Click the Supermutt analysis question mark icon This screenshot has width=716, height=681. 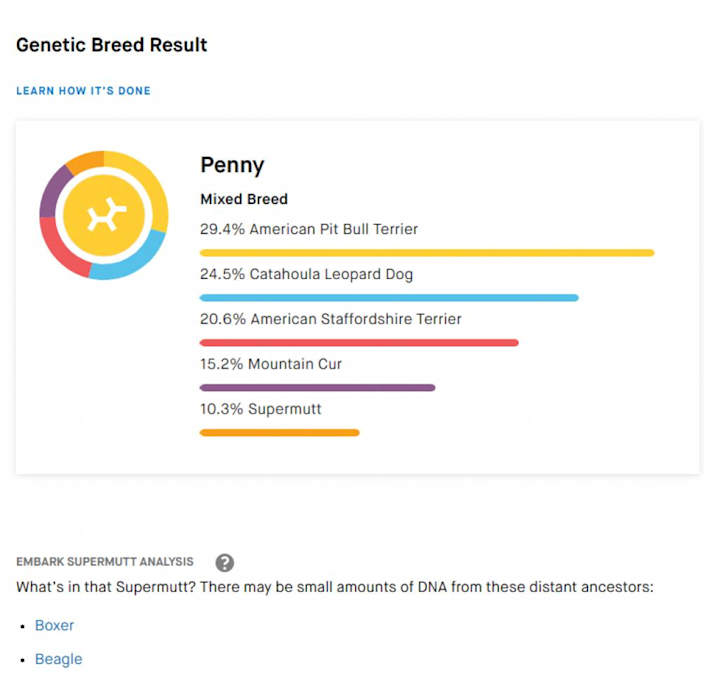click(x=225, y=563)
